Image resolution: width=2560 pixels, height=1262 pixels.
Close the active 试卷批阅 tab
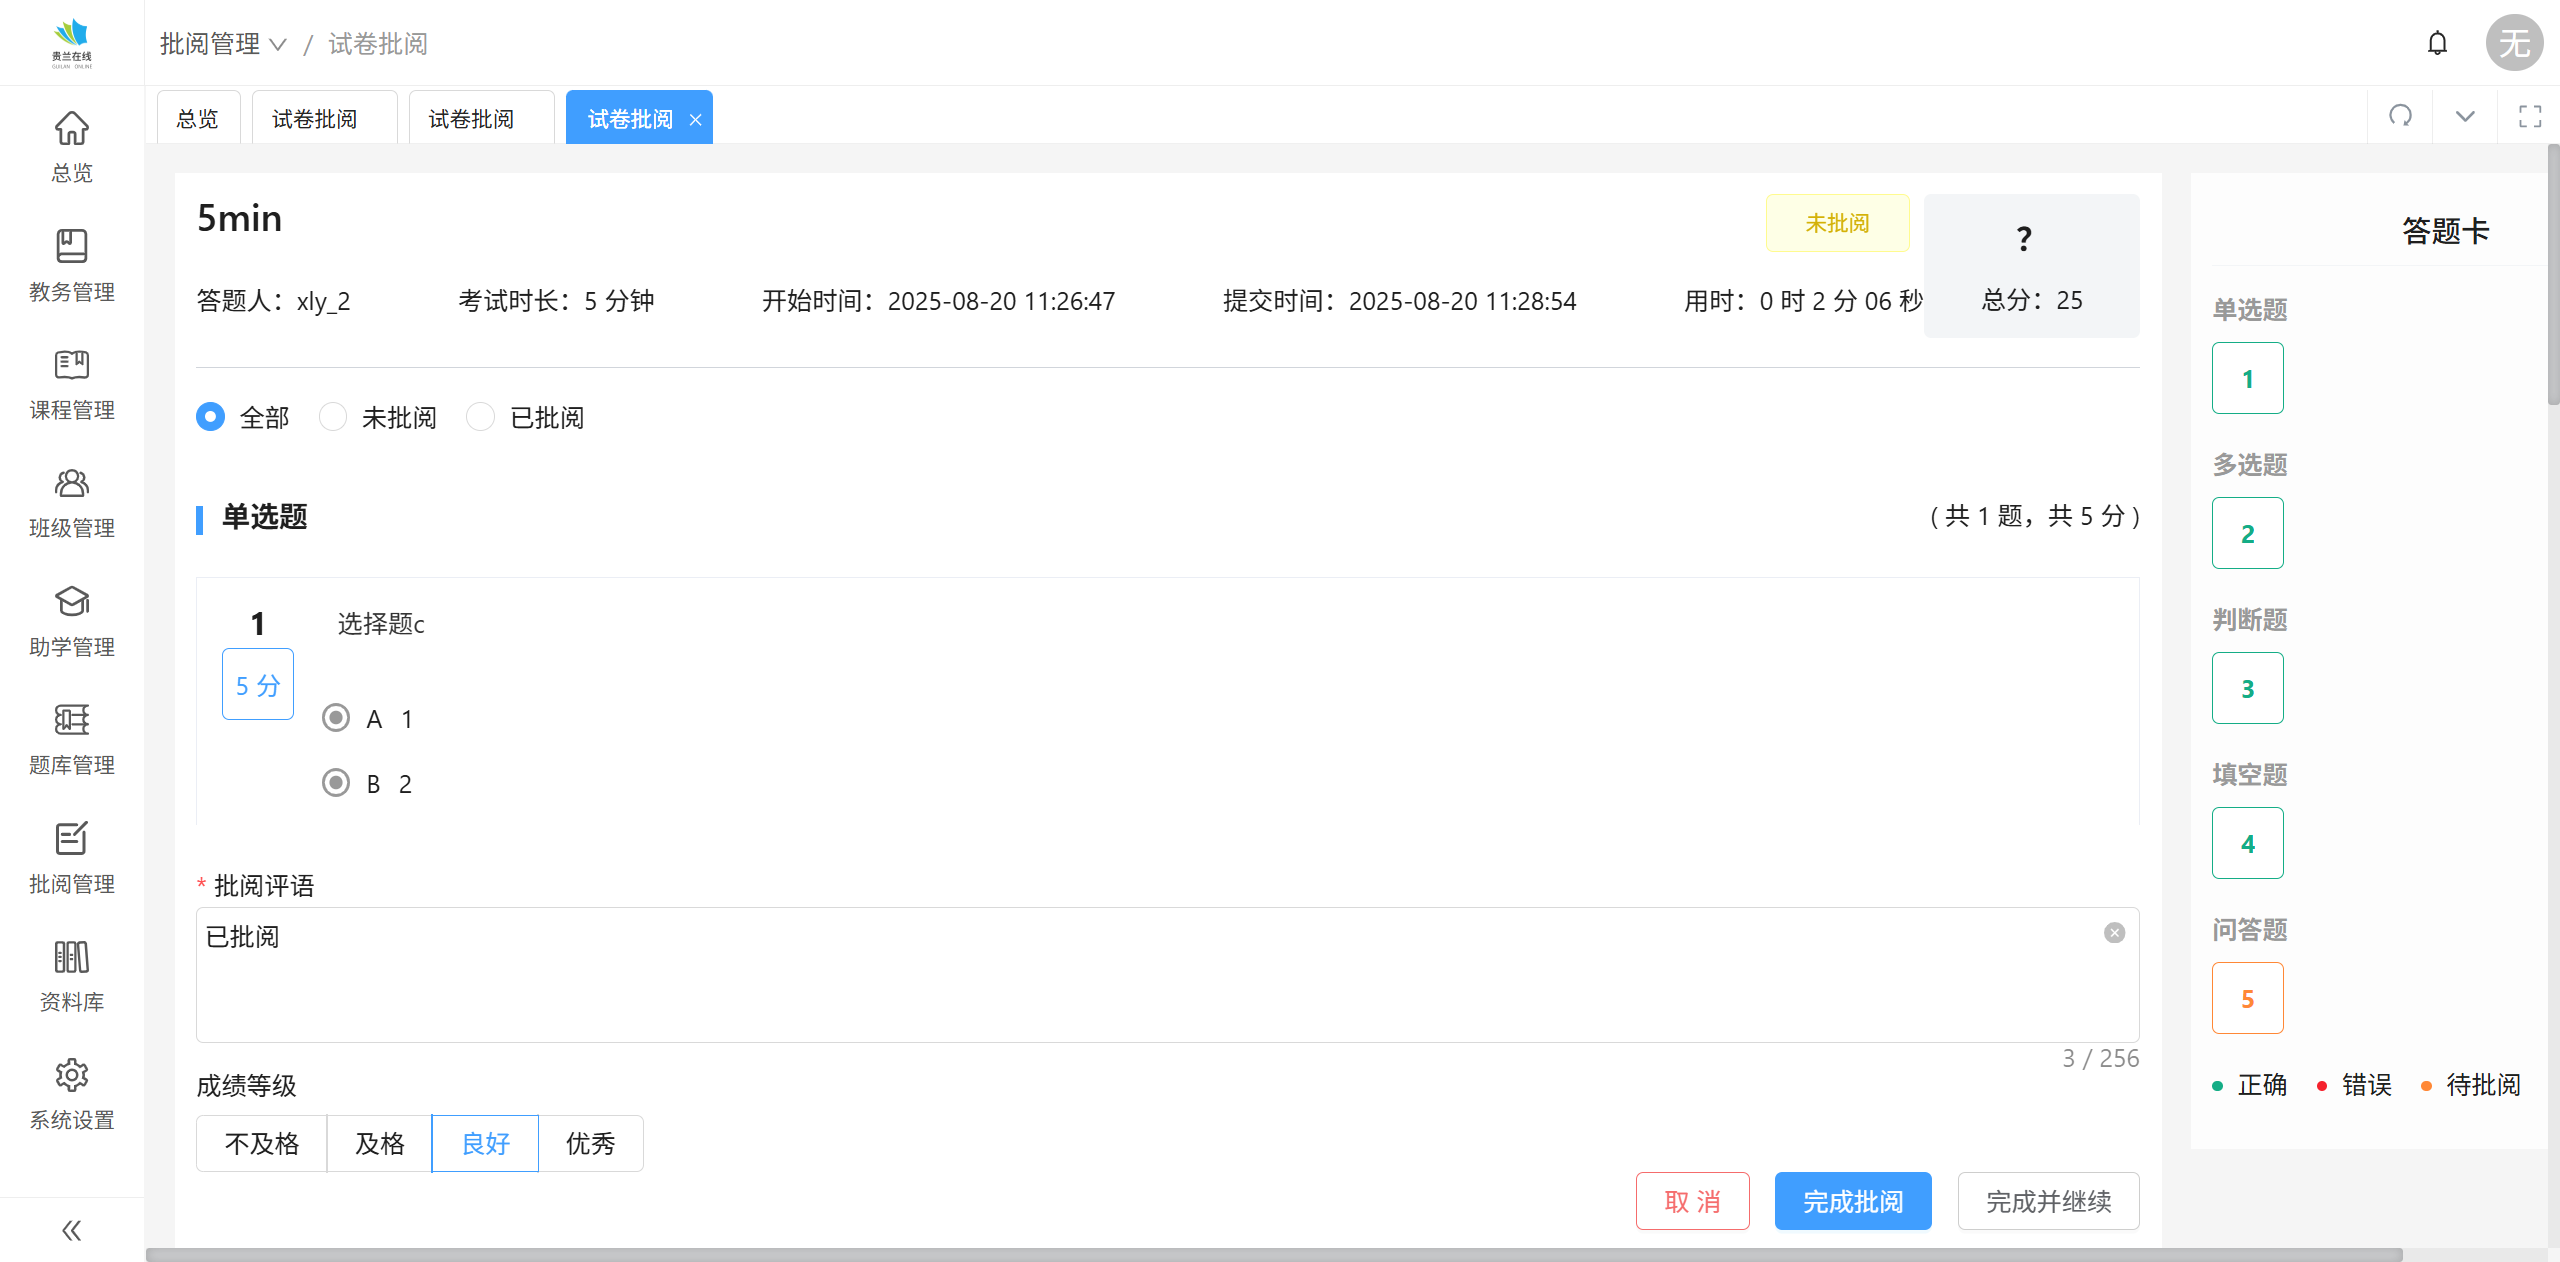[x=695, y=120]
